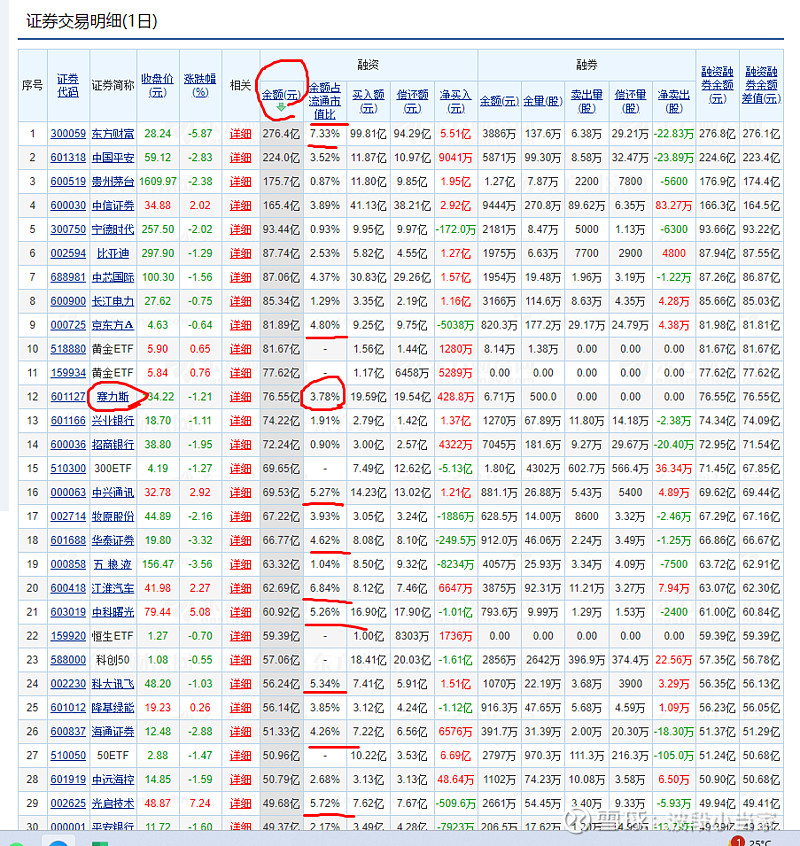Open 贵州茅台 stock name link

click(113, 181)
